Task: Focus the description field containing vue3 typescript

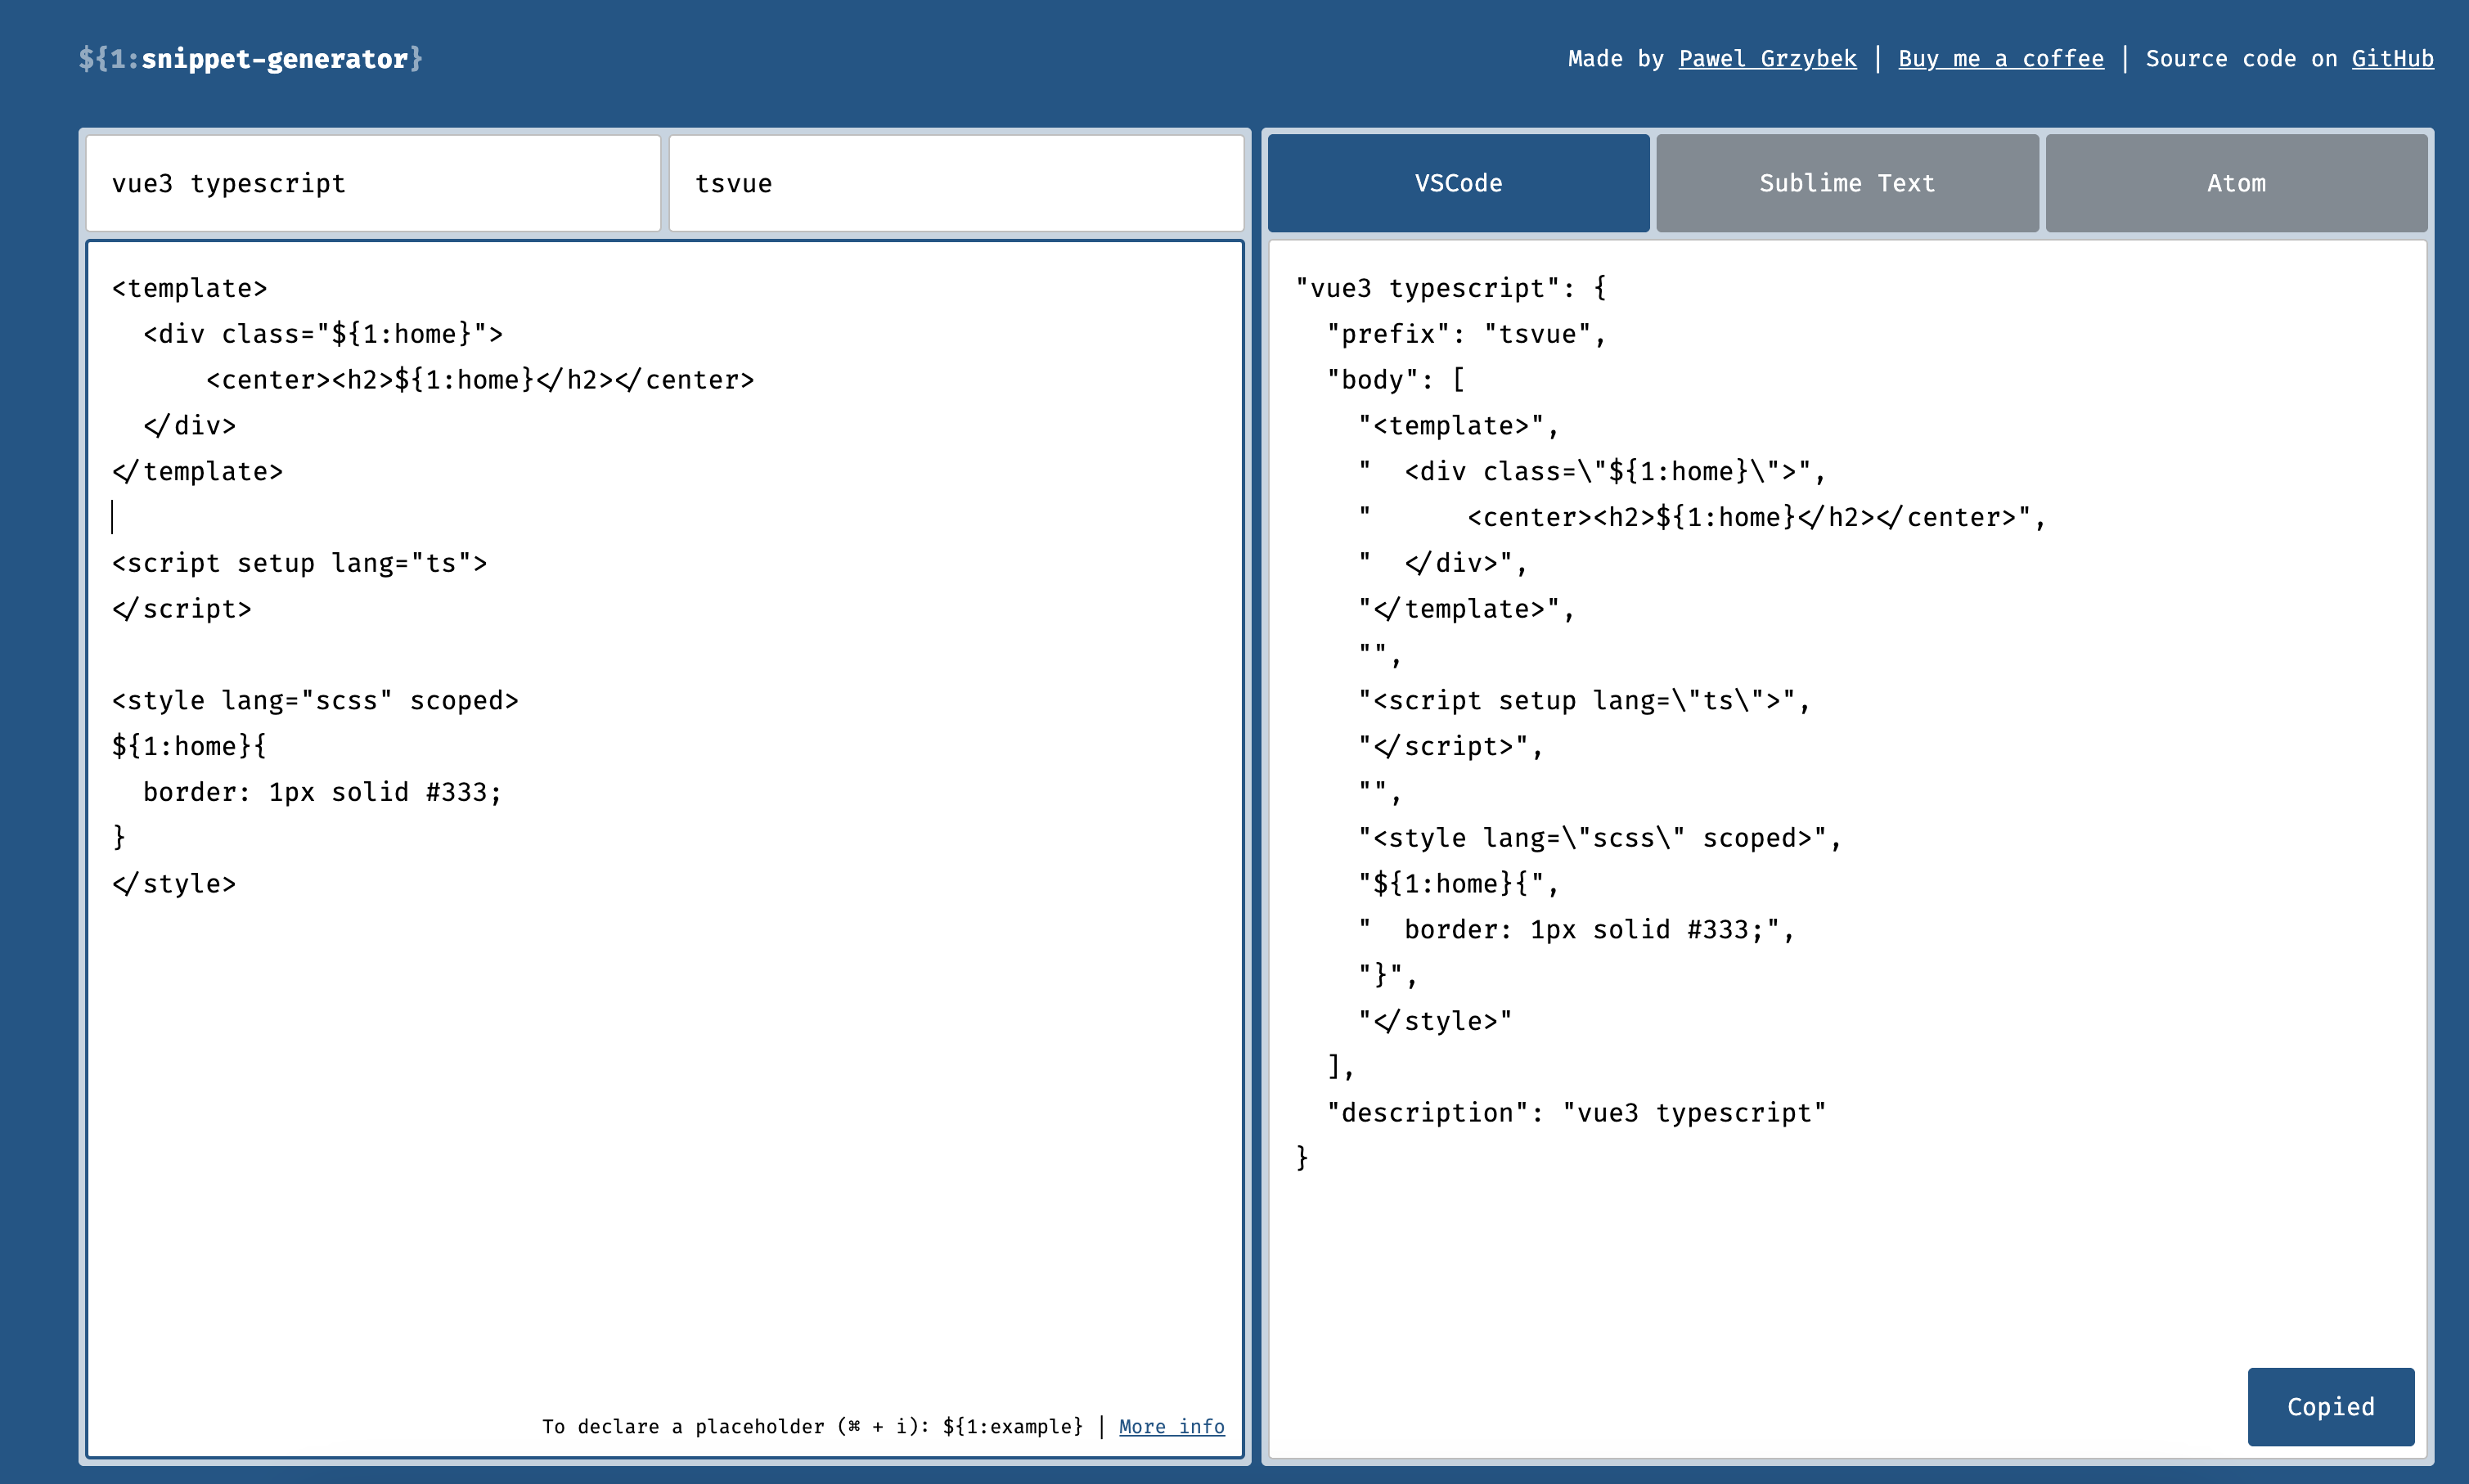Action: (x=373, y=183)
